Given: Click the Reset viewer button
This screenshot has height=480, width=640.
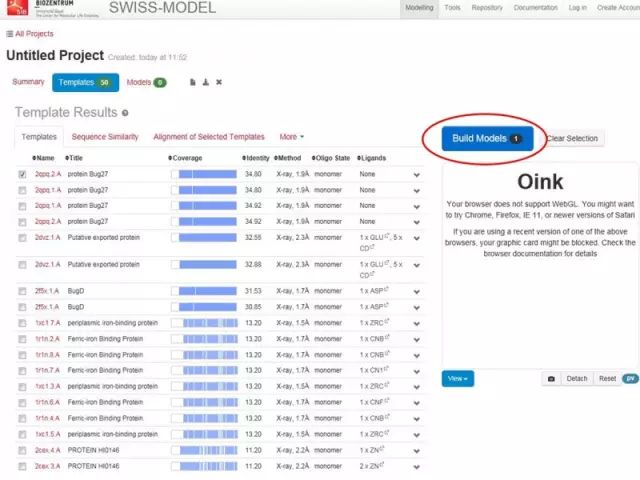Looking at the screenshot, I should 607,379.
